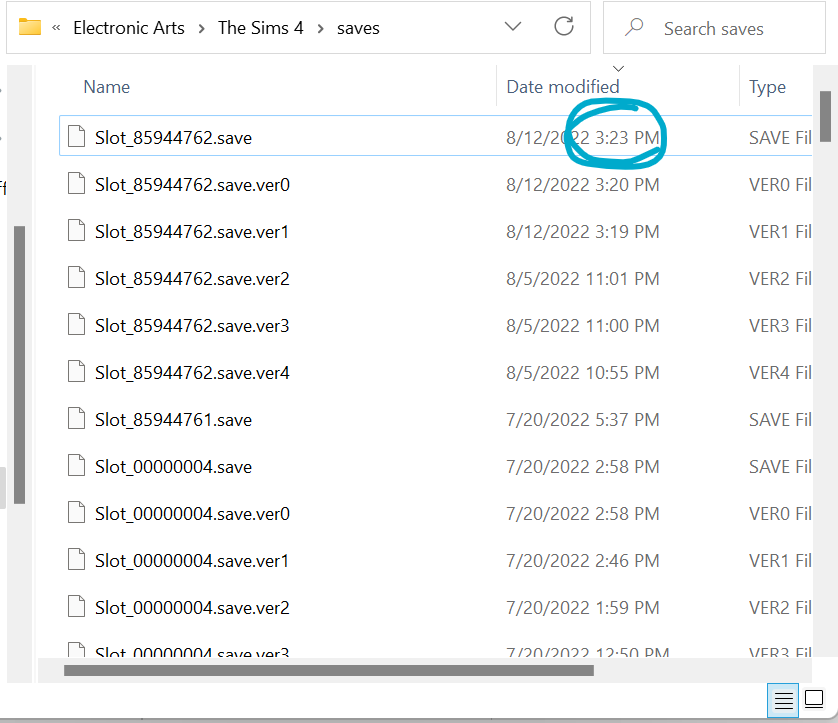Viewport: 838px width, 723px height.
Task: Sort files by Name column
Action: (x=107, y=87)
